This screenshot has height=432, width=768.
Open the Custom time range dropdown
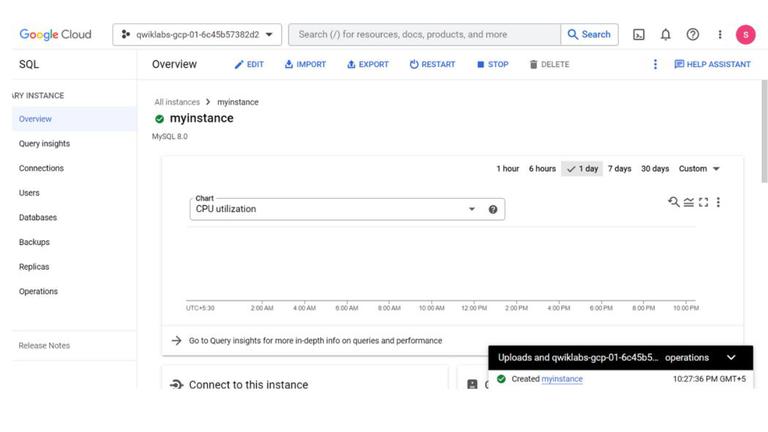tap(699, 169)
